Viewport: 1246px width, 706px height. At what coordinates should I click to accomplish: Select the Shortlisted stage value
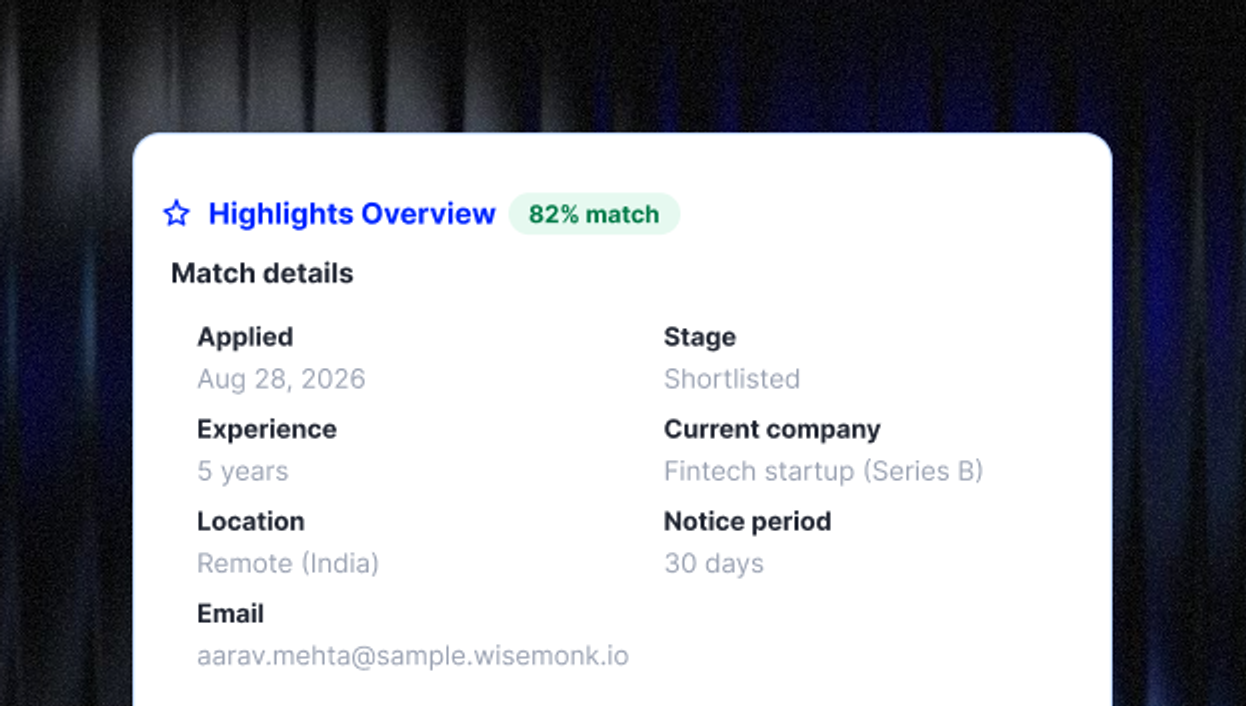click(x=732, y=379)
